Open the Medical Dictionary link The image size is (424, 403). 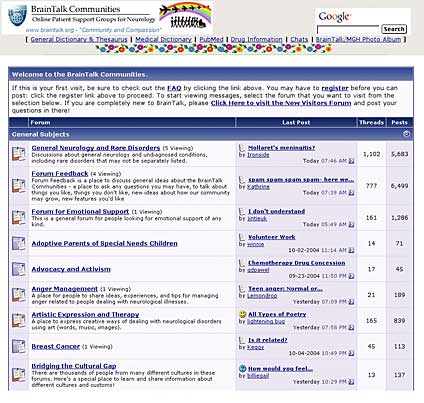(163, 39)
